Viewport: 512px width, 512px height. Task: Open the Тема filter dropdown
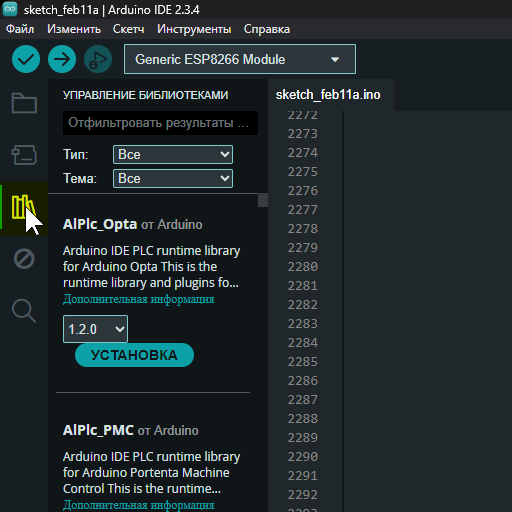point(173,178)
